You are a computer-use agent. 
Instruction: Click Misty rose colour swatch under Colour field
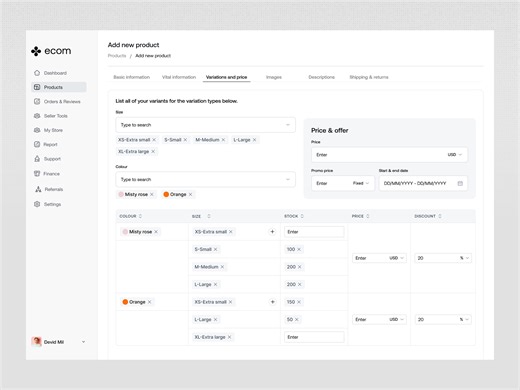click(121, 194)
